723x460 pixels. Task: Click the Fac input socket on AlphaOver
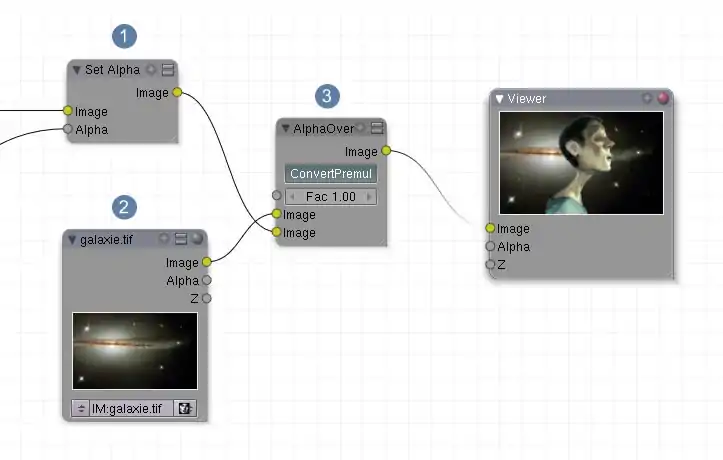[x=277, y=195]
